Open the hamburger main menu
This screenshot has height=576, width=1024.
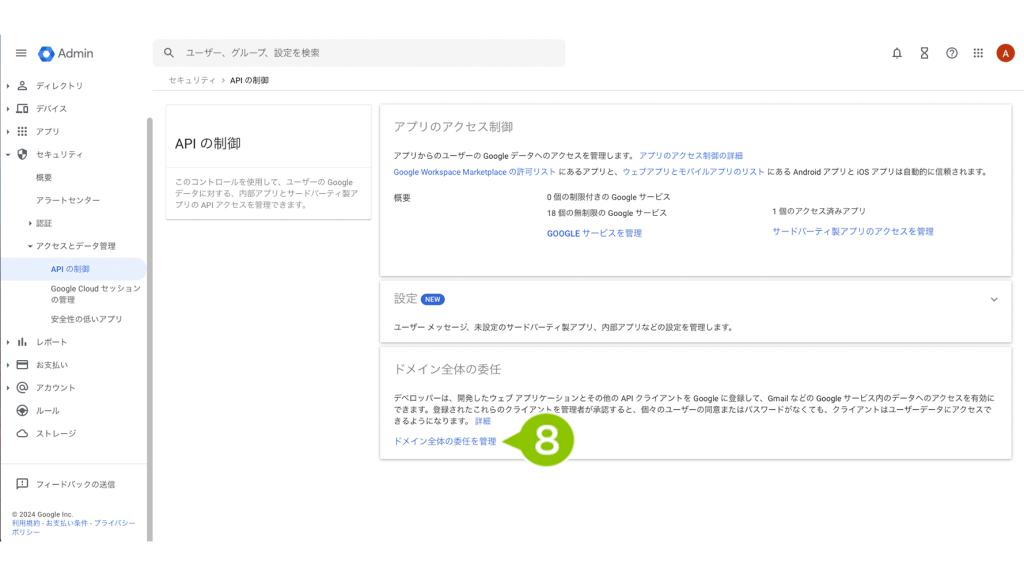(x=21, y=53)
